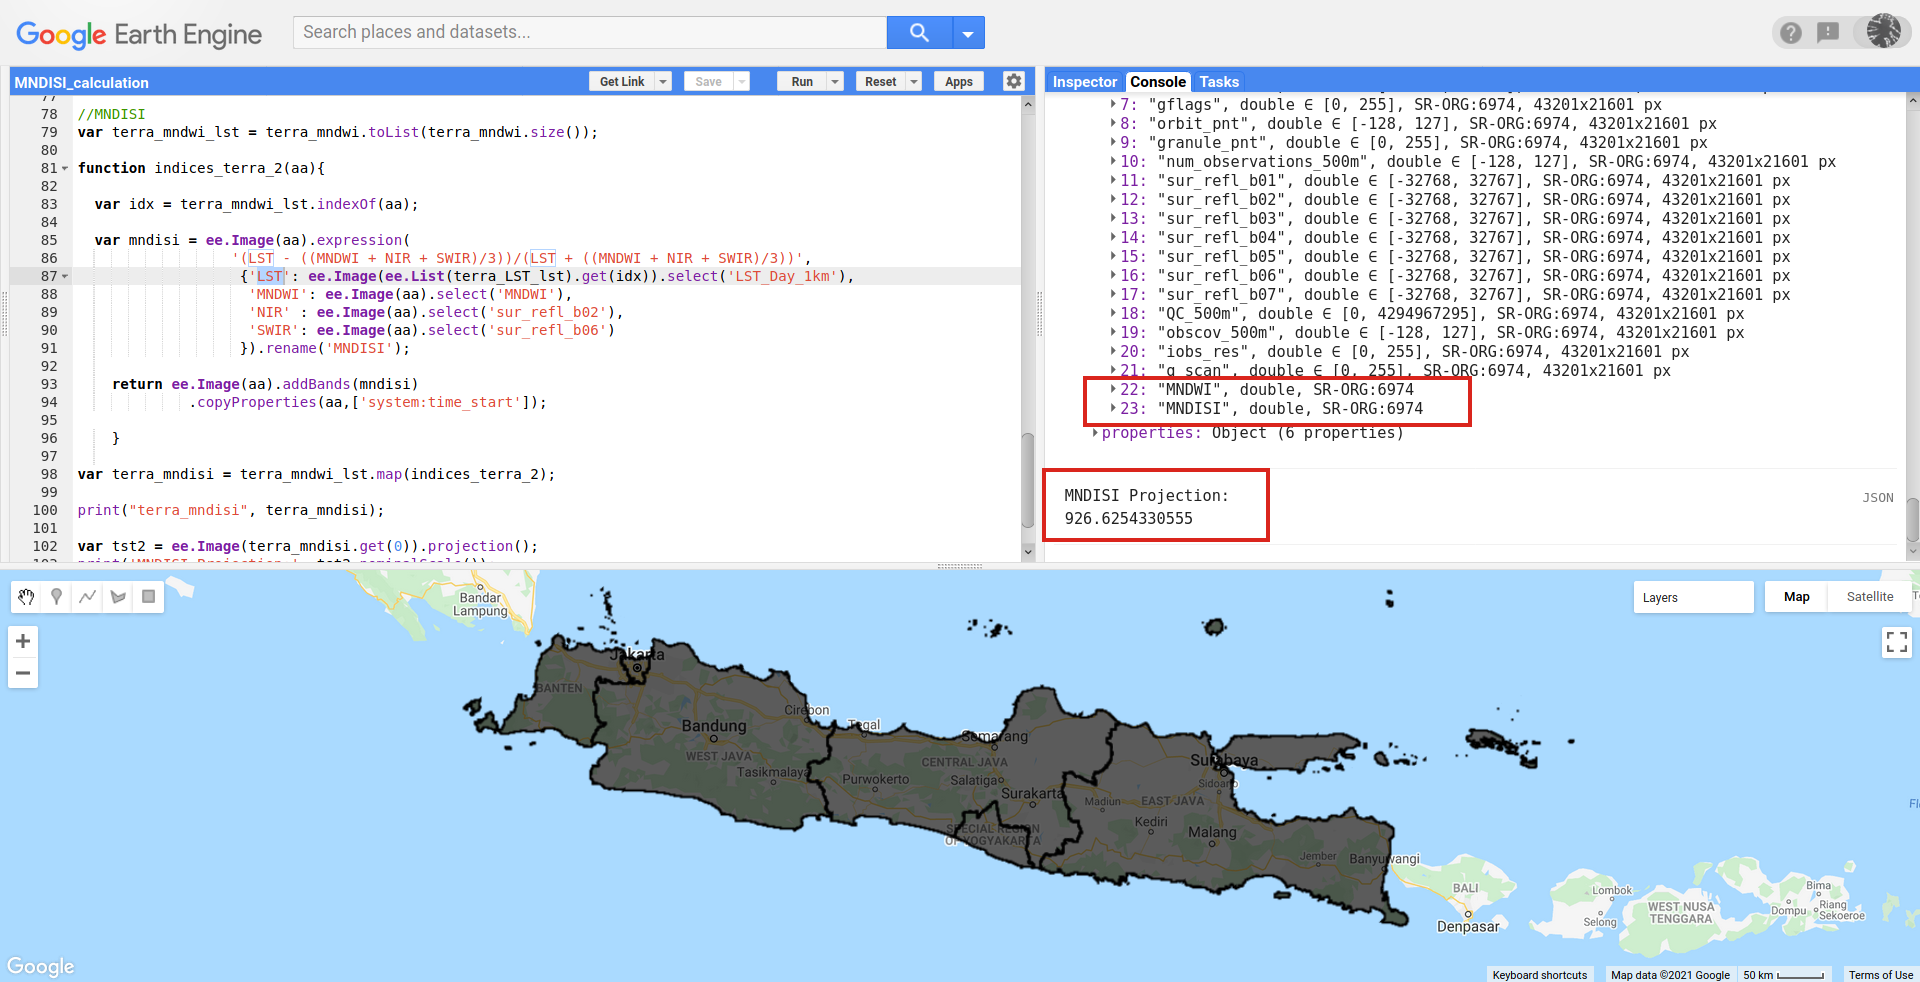Image resolution: width=1920 pixels, height=982 pixels.
Task: Expand the Reset dropdown arrow
Action: pos(914,82)
